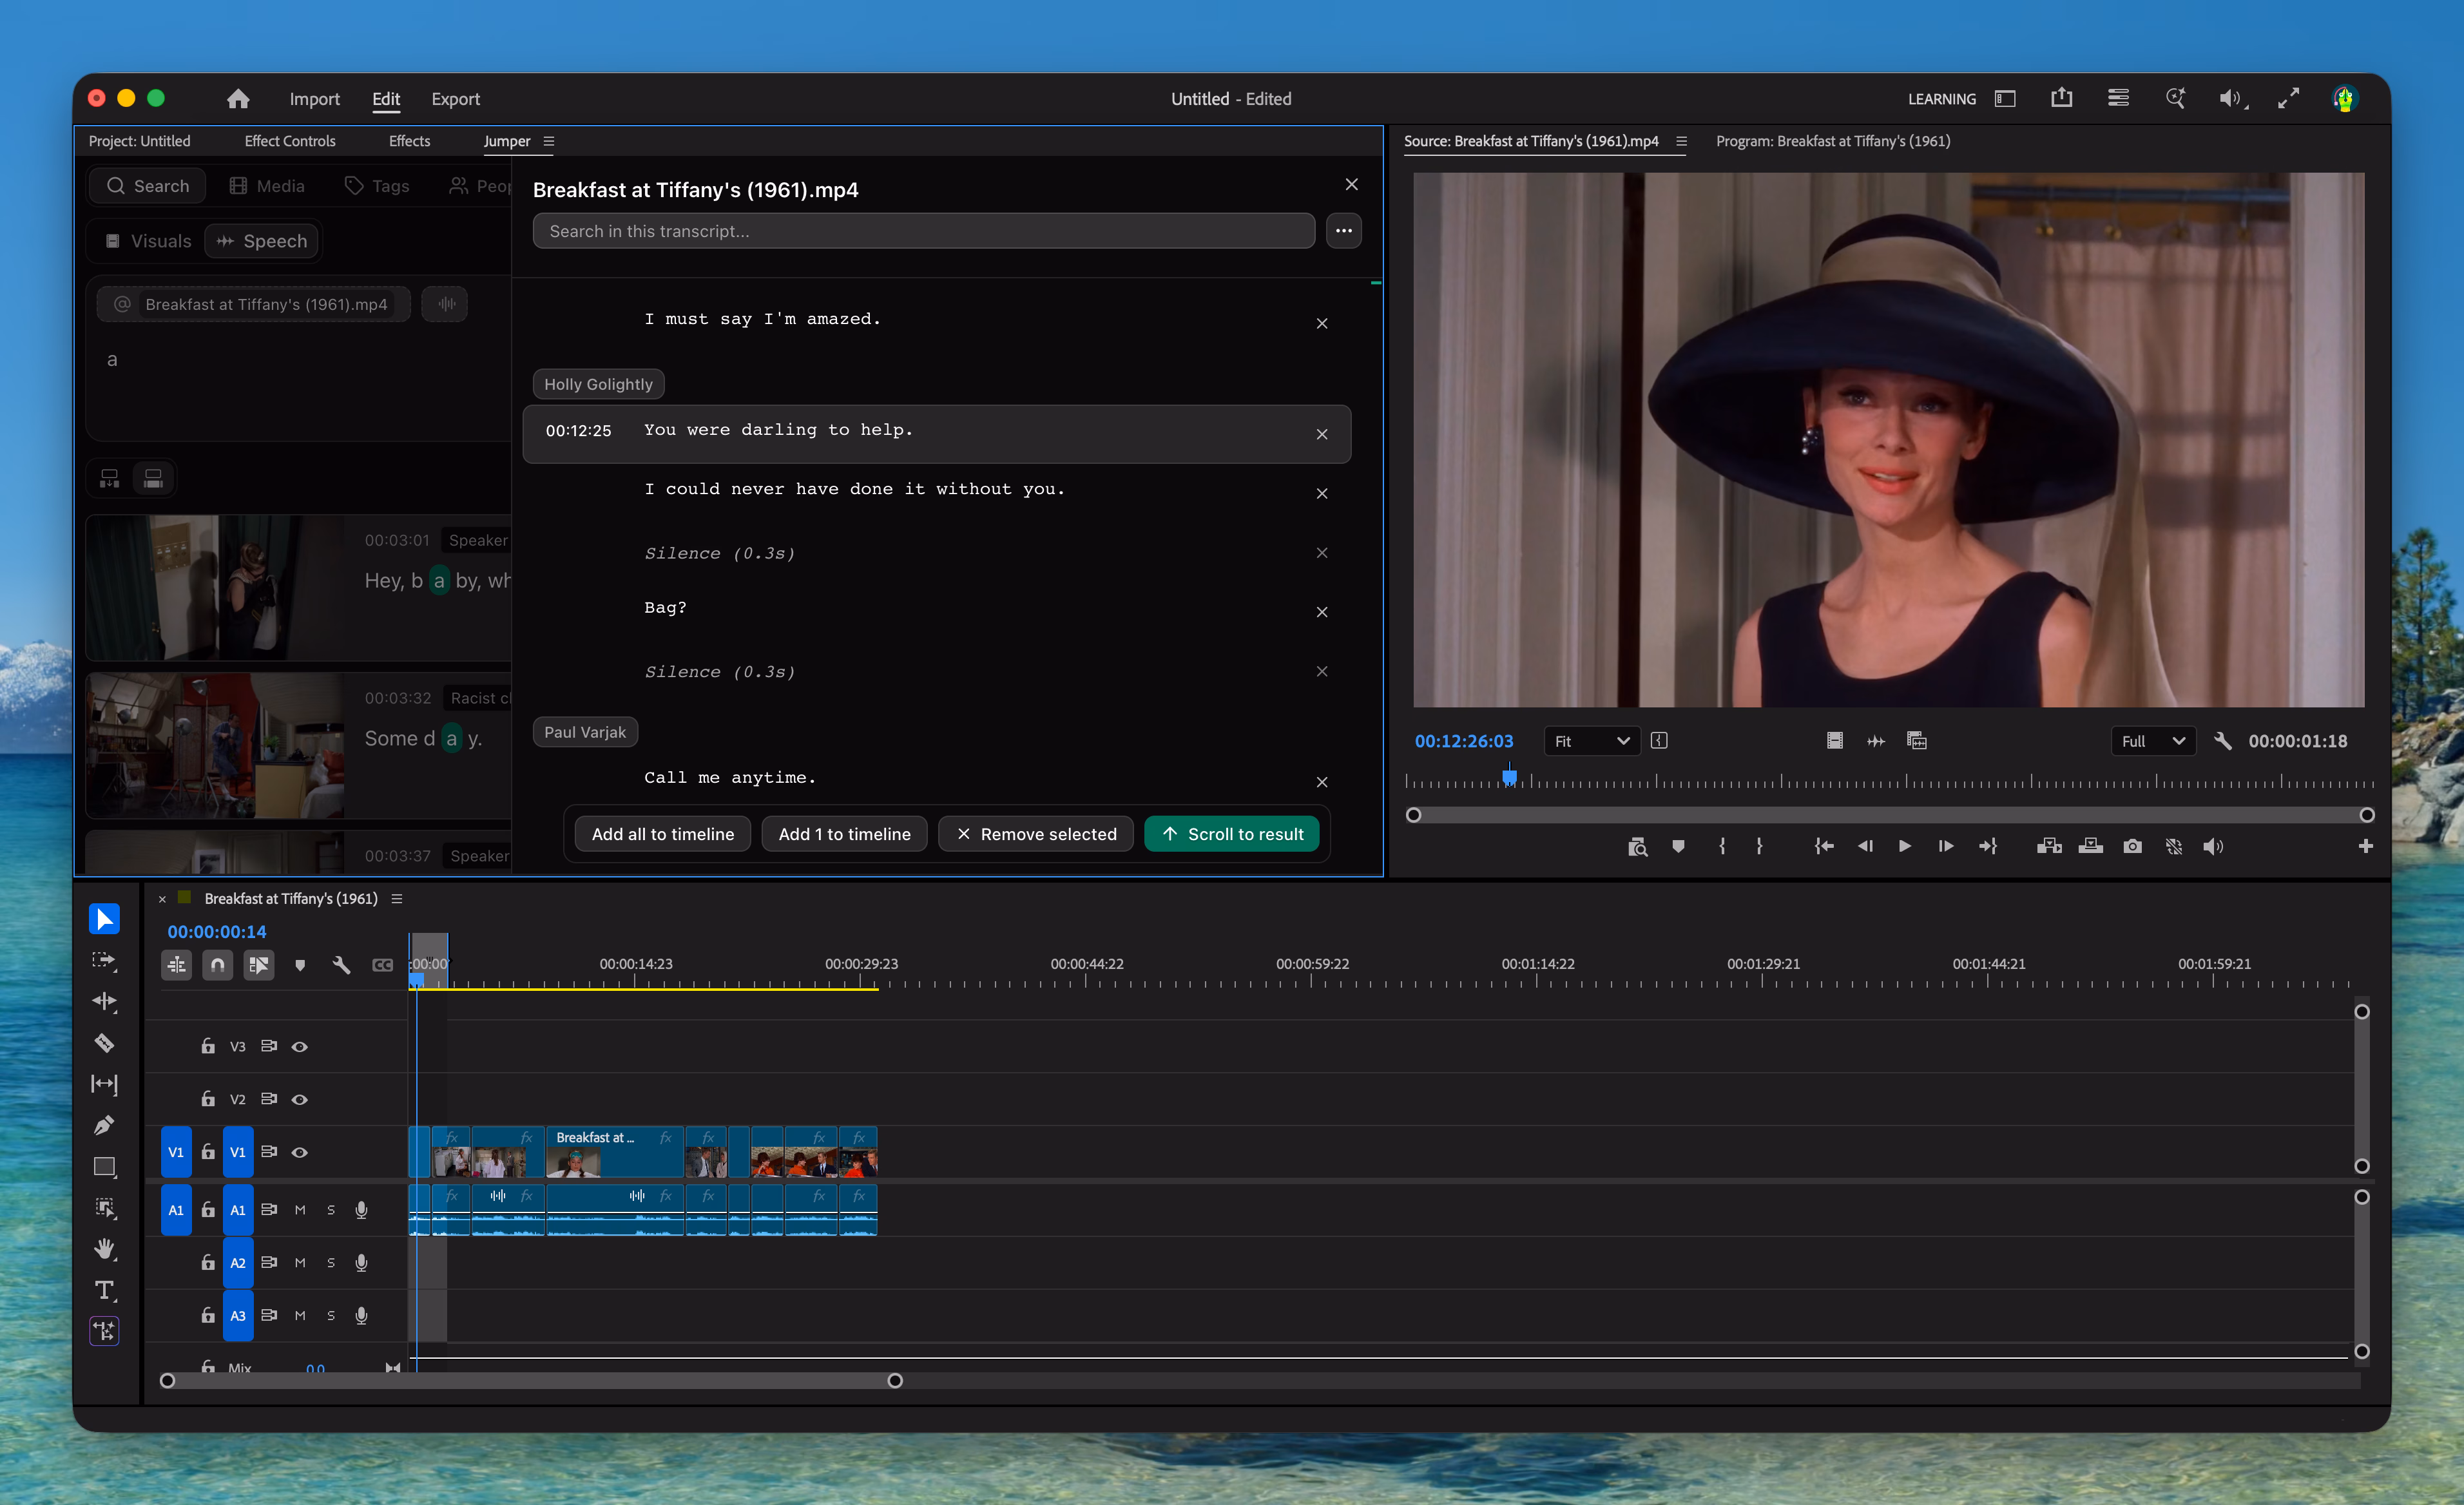Select the Type tool
Viewport: 2464px width, 1505px height.
click(104, 1290)
